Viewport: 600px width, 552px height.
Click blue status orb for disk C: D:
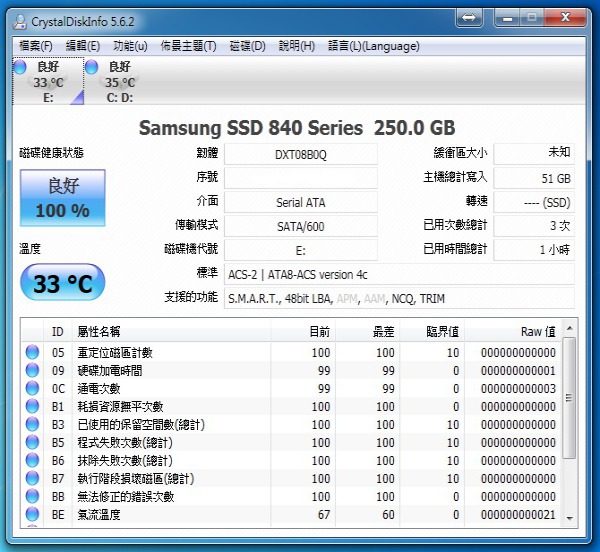point(91,67)
